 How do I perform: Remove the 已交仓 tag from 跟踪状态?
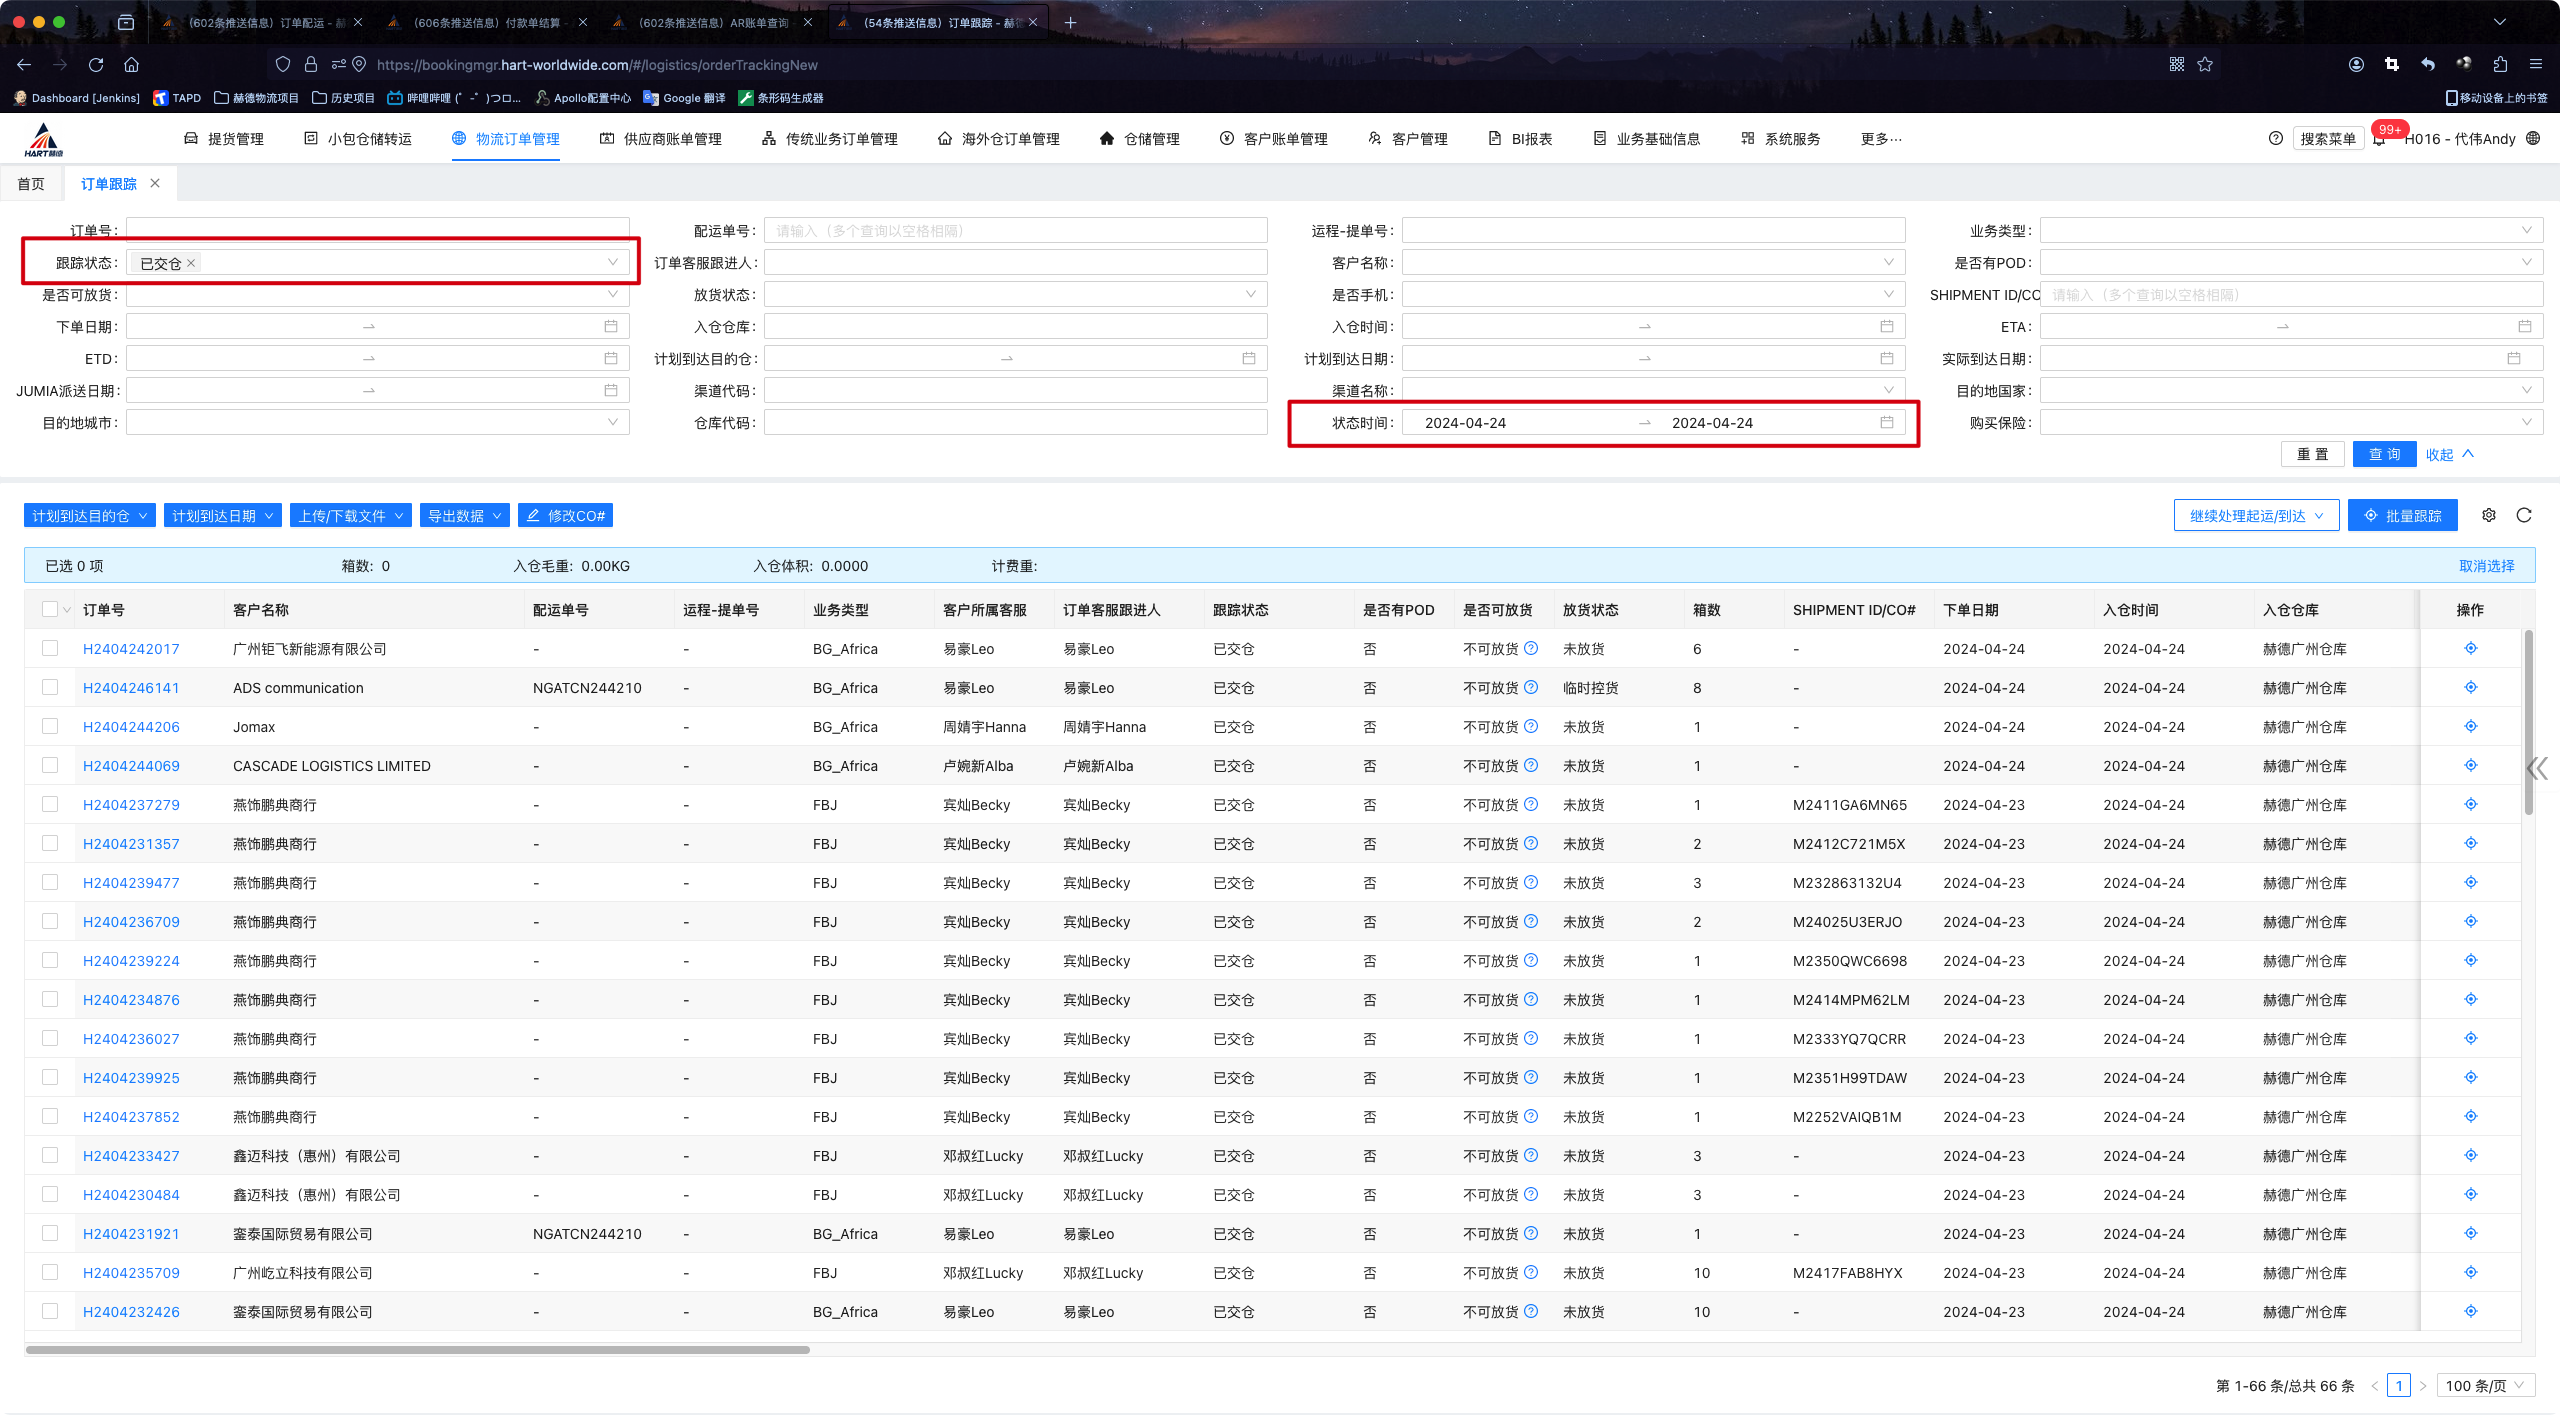(x=191, y=263)
